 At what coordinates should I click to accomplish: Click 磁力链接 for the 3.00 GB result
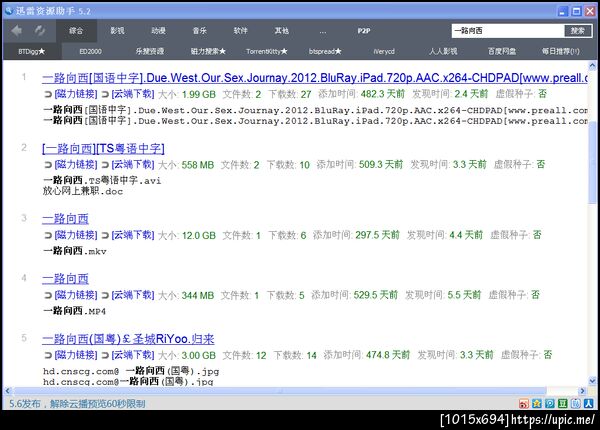[x=76, y=355]
